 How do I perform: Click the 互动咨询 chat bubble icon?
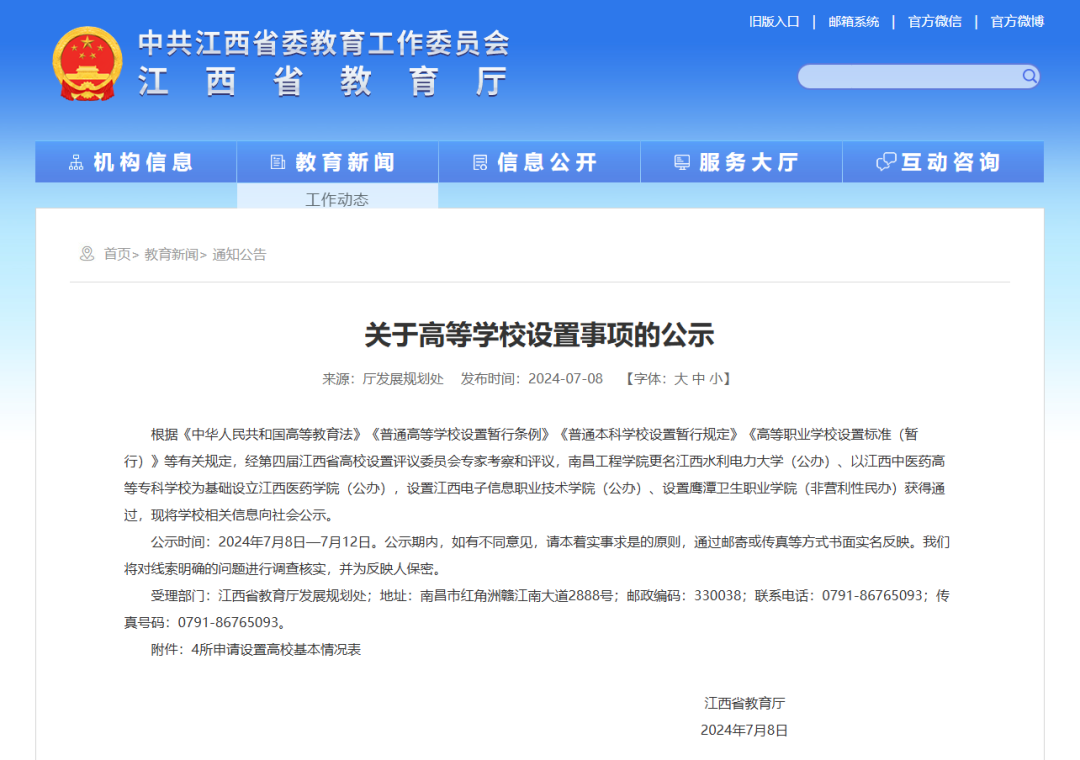[x=884, y=162]
